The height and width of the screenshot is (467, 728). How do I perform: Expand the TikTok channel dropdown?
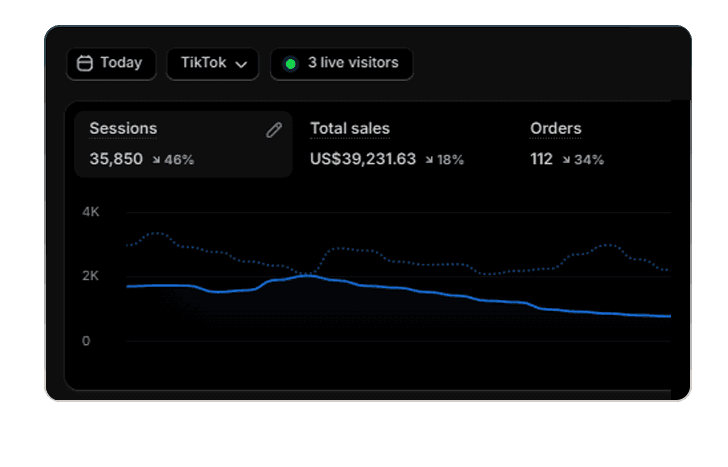(213, 64)
